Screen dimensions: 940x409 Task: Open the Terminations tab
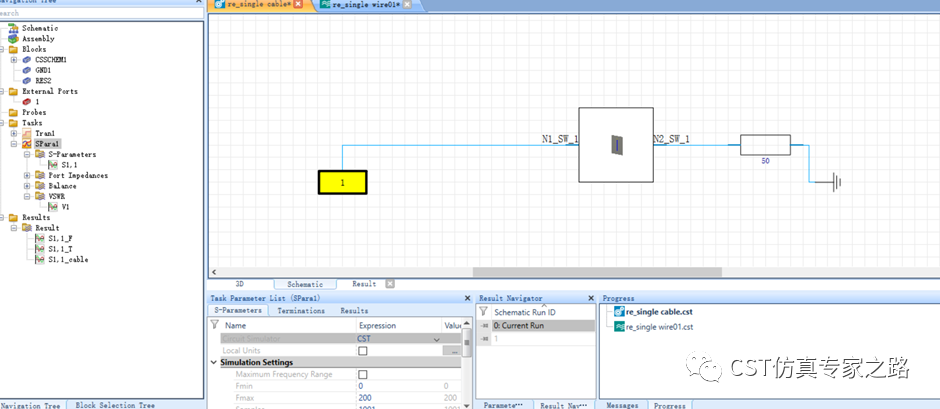[x=301, y=311]
